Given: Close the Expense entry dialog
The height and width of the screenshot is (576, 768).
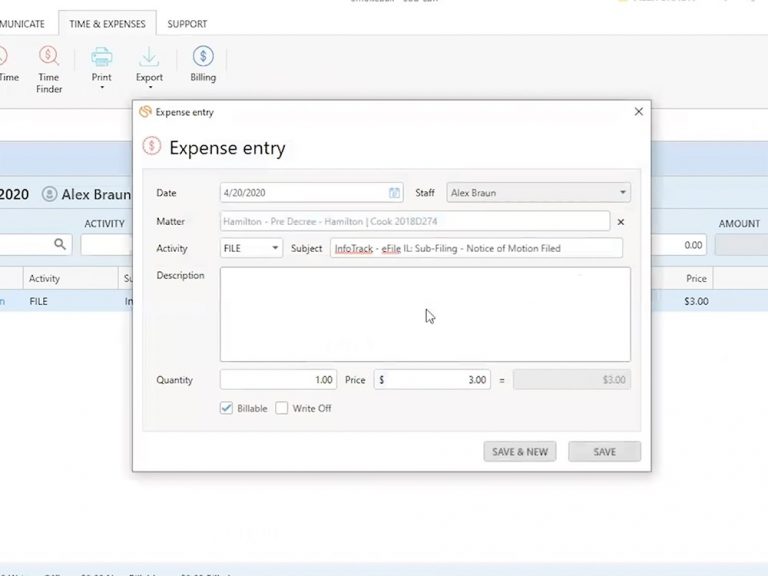Looking at the screenshot, I should pos(639,112).
